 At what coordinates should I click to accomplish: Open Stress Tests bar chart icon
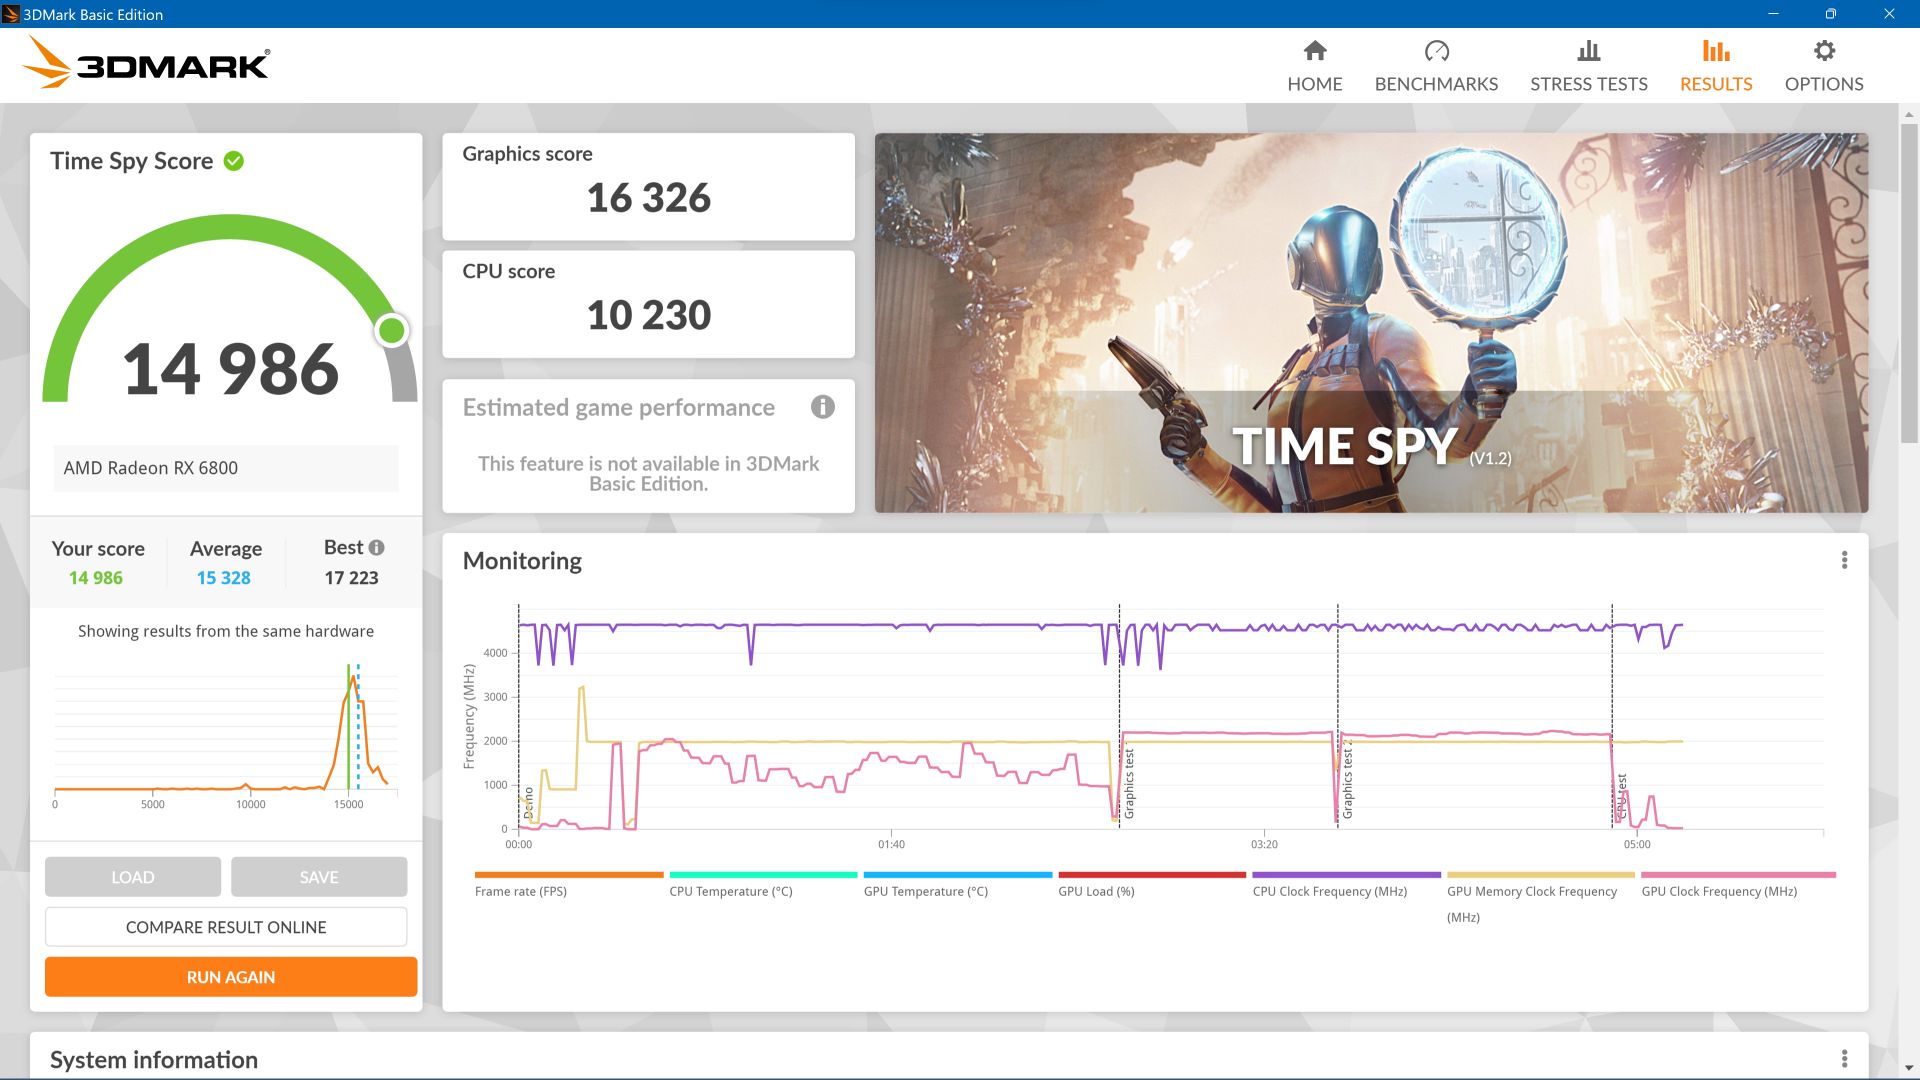pos(1588,51)
